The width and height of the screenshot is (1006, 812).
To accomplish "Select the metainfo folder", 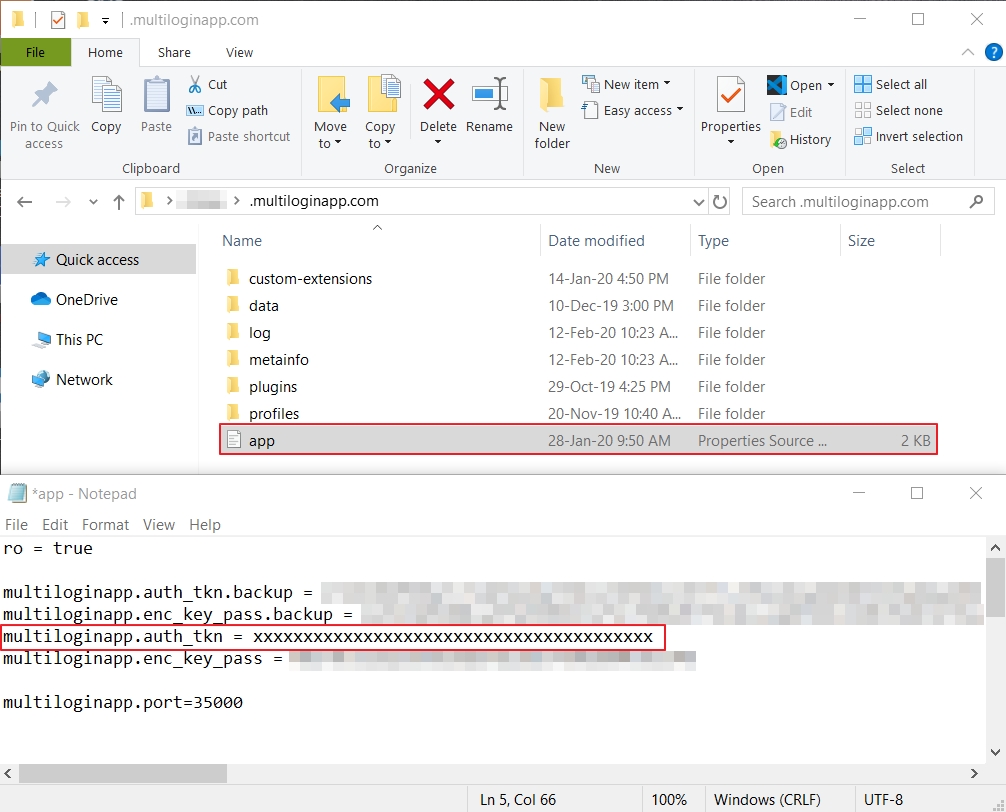I will (x=278, y=359).
